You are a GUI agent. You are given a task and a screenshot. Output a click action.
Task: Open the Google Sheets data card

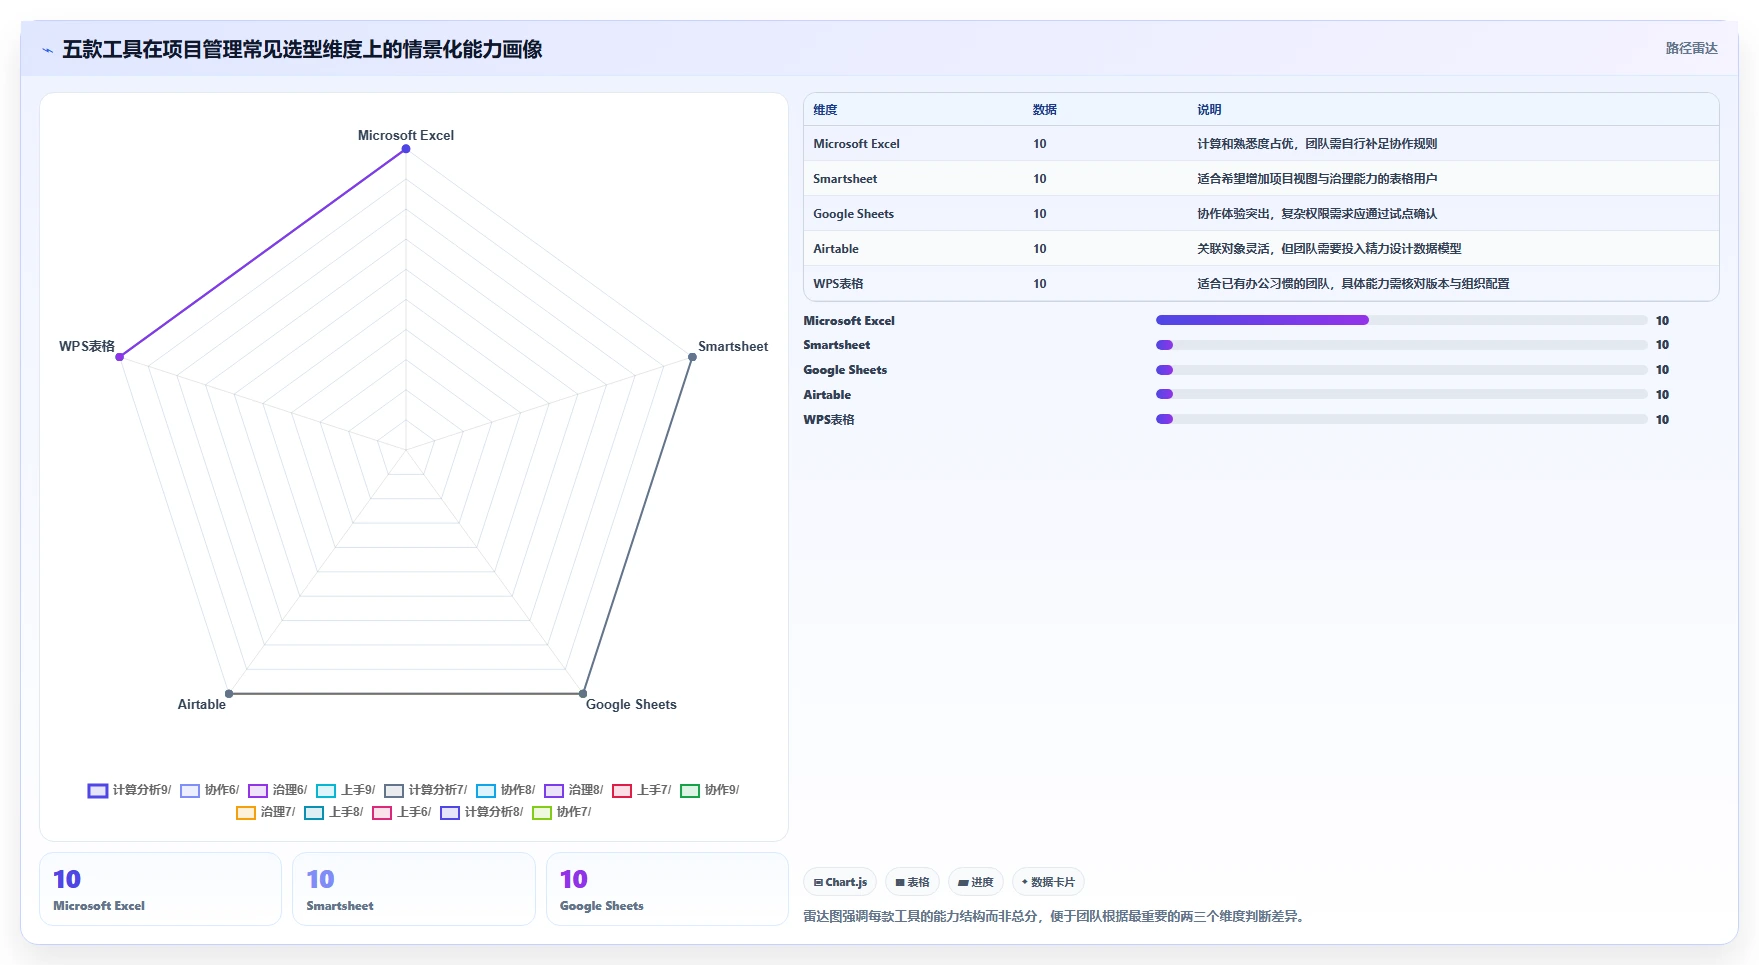coord(668,889)
